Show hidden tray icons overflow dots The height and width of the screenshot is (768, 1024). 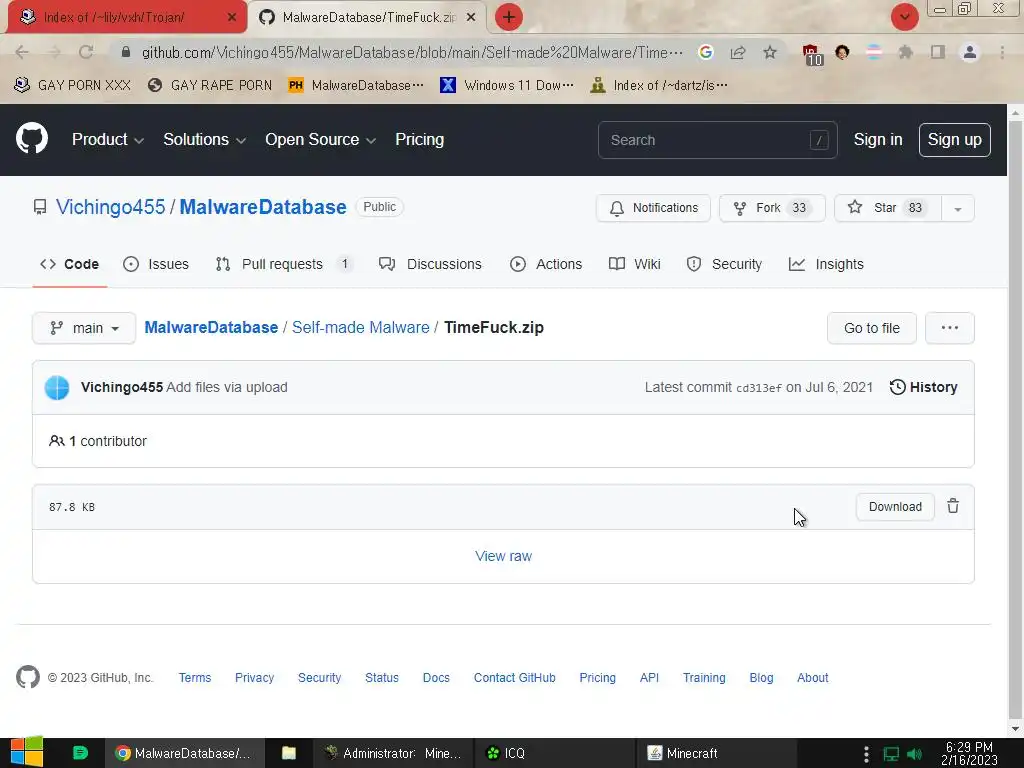[866, 754]
